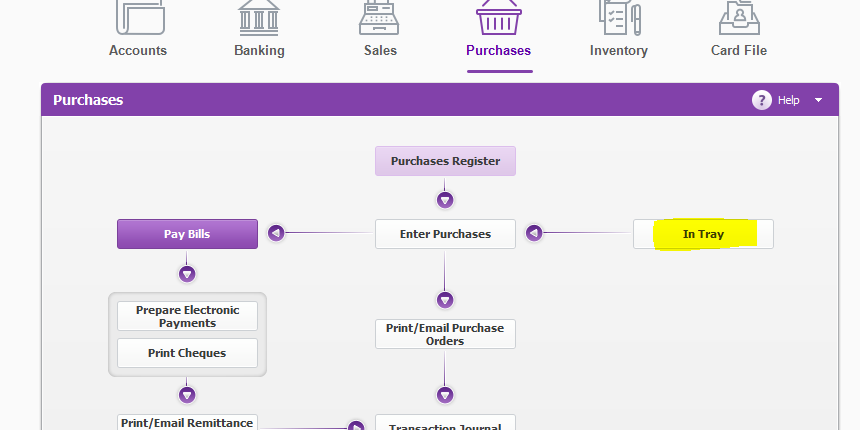Select the Purchases tab label
Screen dimensions: 860x430
click(x=499, y=50)
